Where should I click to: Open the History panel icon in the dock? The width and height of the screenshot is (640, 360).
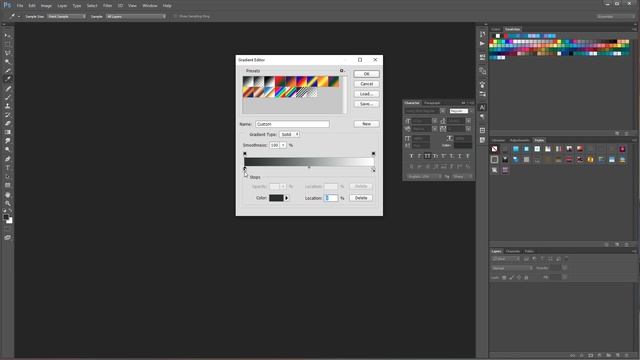tap(482, 35)
